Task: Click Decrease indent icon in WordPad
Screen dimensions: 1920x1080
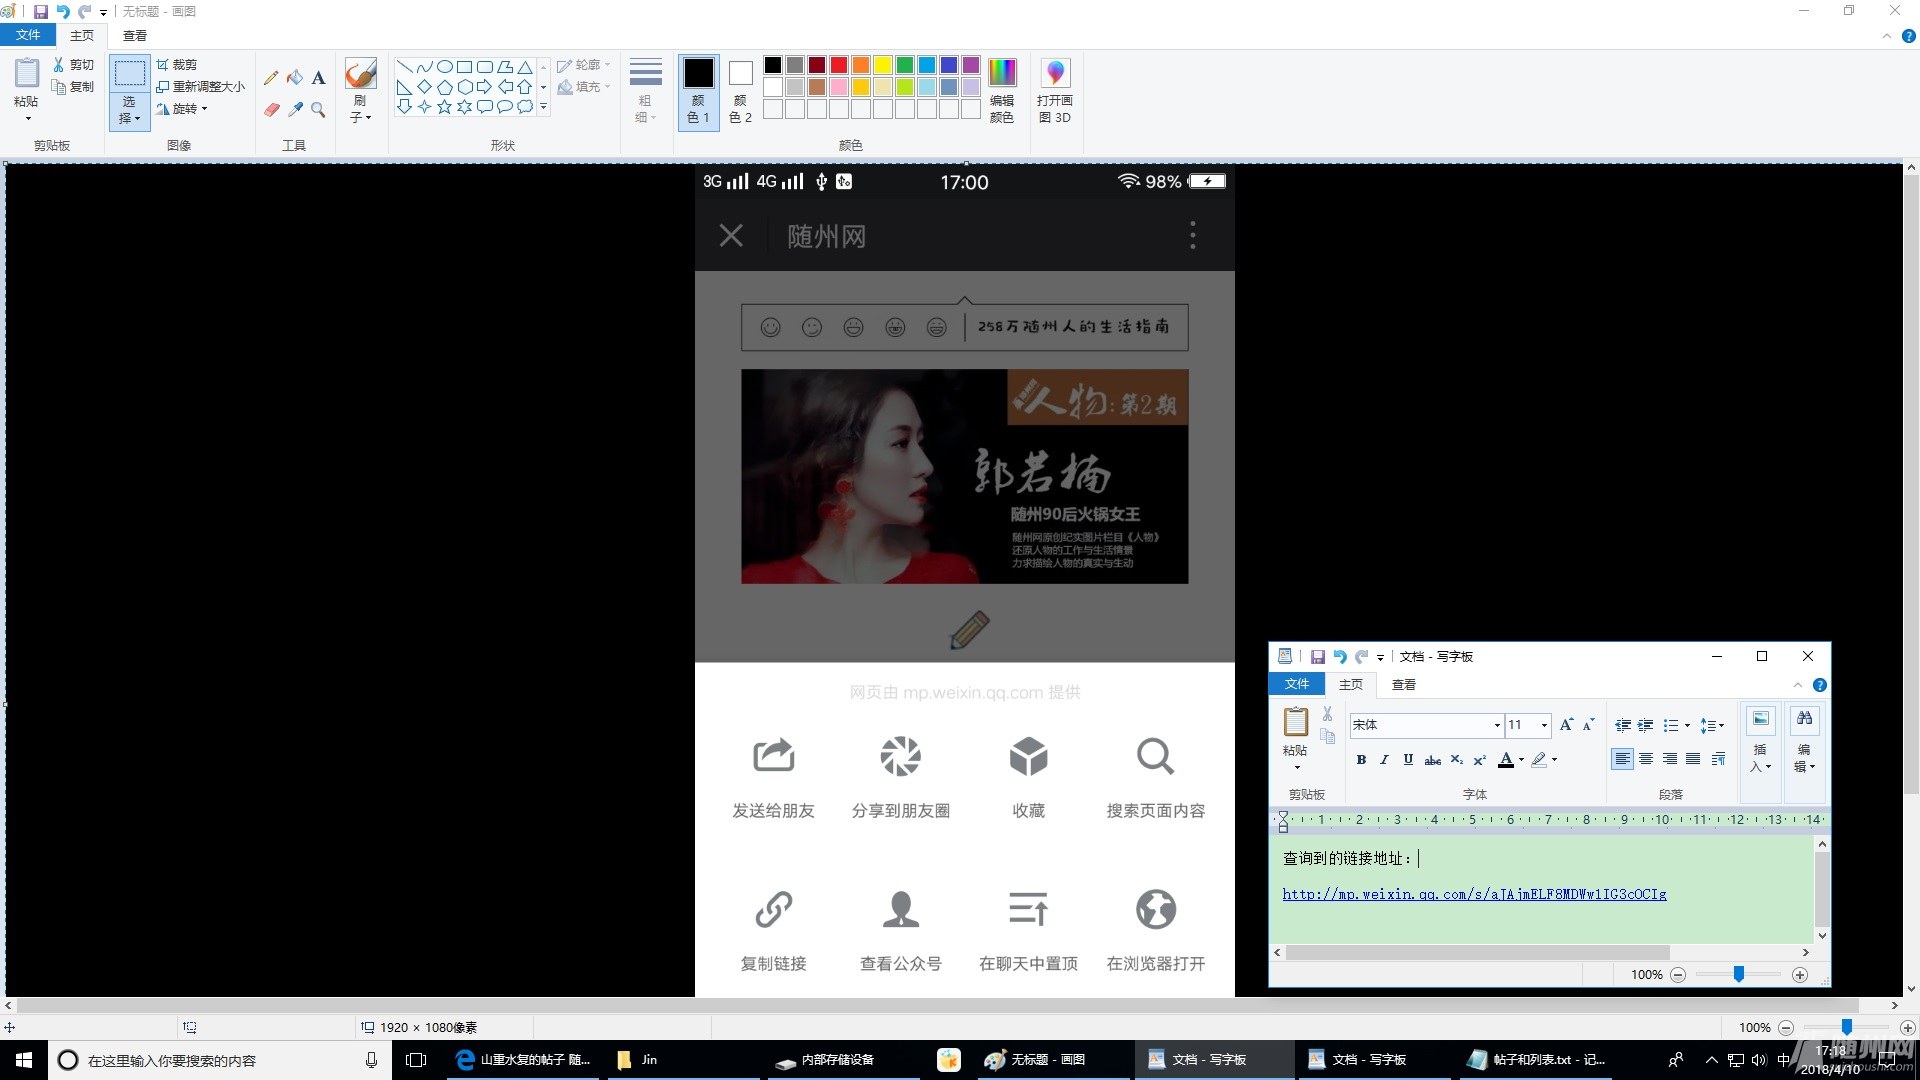Action: coord(1623,725)
